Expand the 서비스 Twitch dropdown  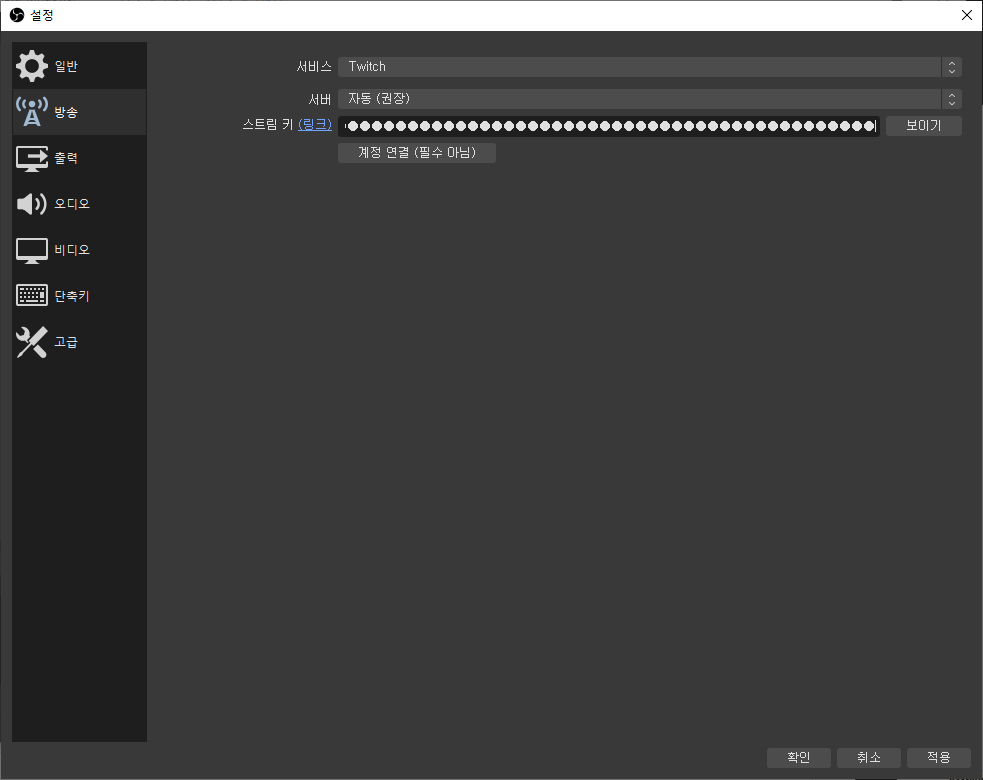(649, 67)
